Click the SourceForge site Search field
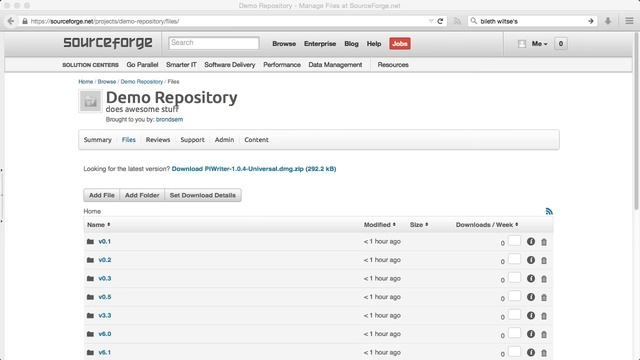 [214, 43]
